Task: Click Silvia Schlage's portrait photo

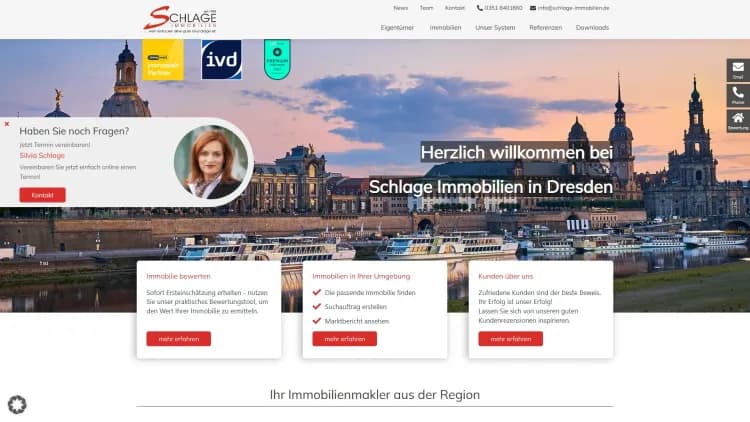Action: [x=211, y=162]
